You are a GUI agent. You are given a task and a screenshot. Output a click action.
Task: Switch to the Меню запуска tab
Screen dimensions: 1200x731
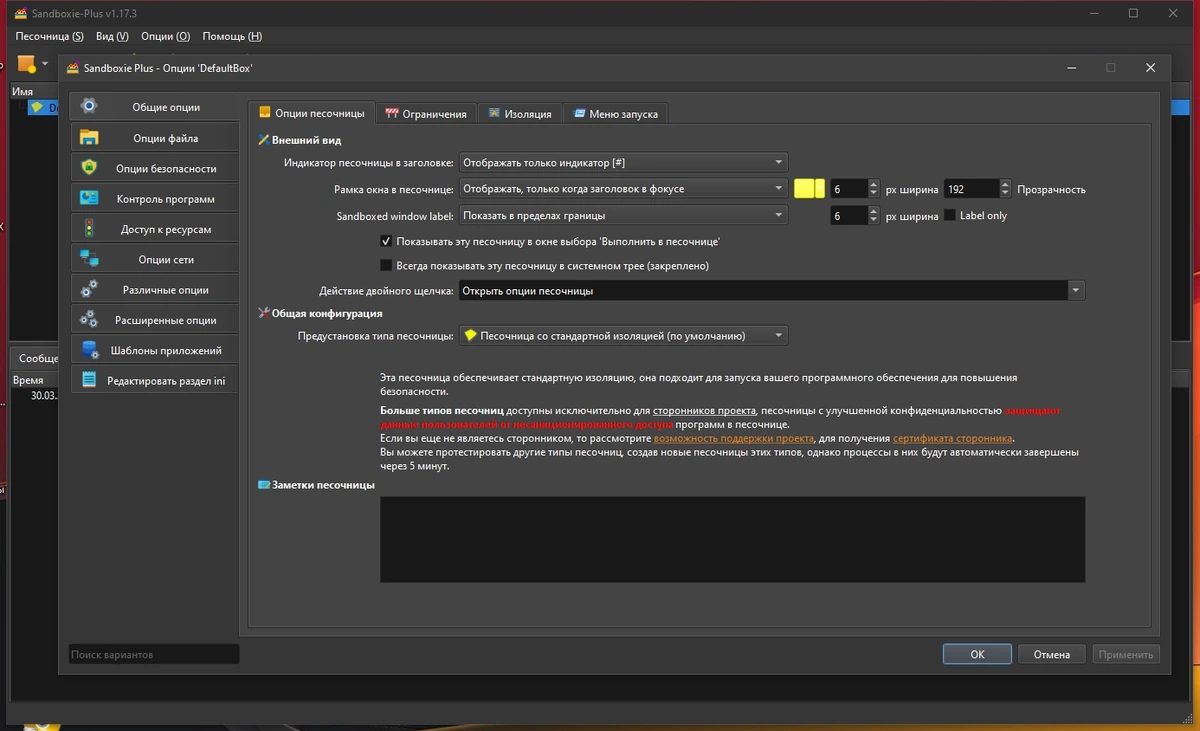pyautogui.click(x=615, y=113)
